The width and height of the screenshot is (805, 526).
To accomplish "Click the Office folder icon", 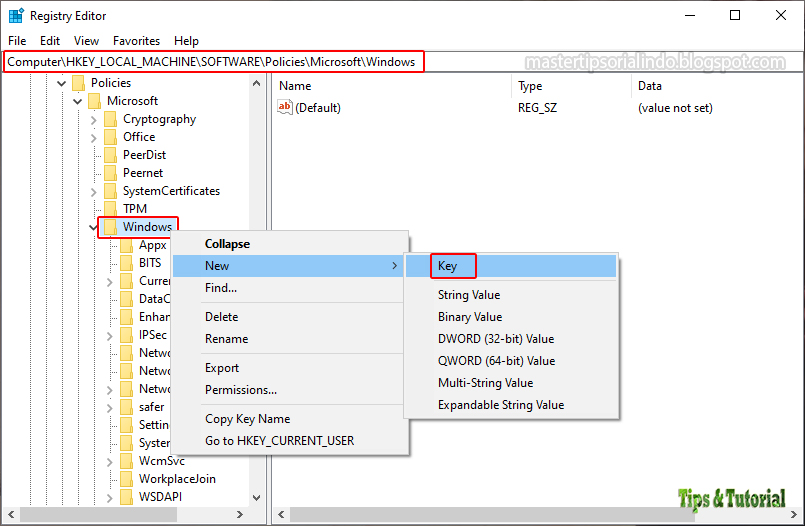I will [110, 137].
